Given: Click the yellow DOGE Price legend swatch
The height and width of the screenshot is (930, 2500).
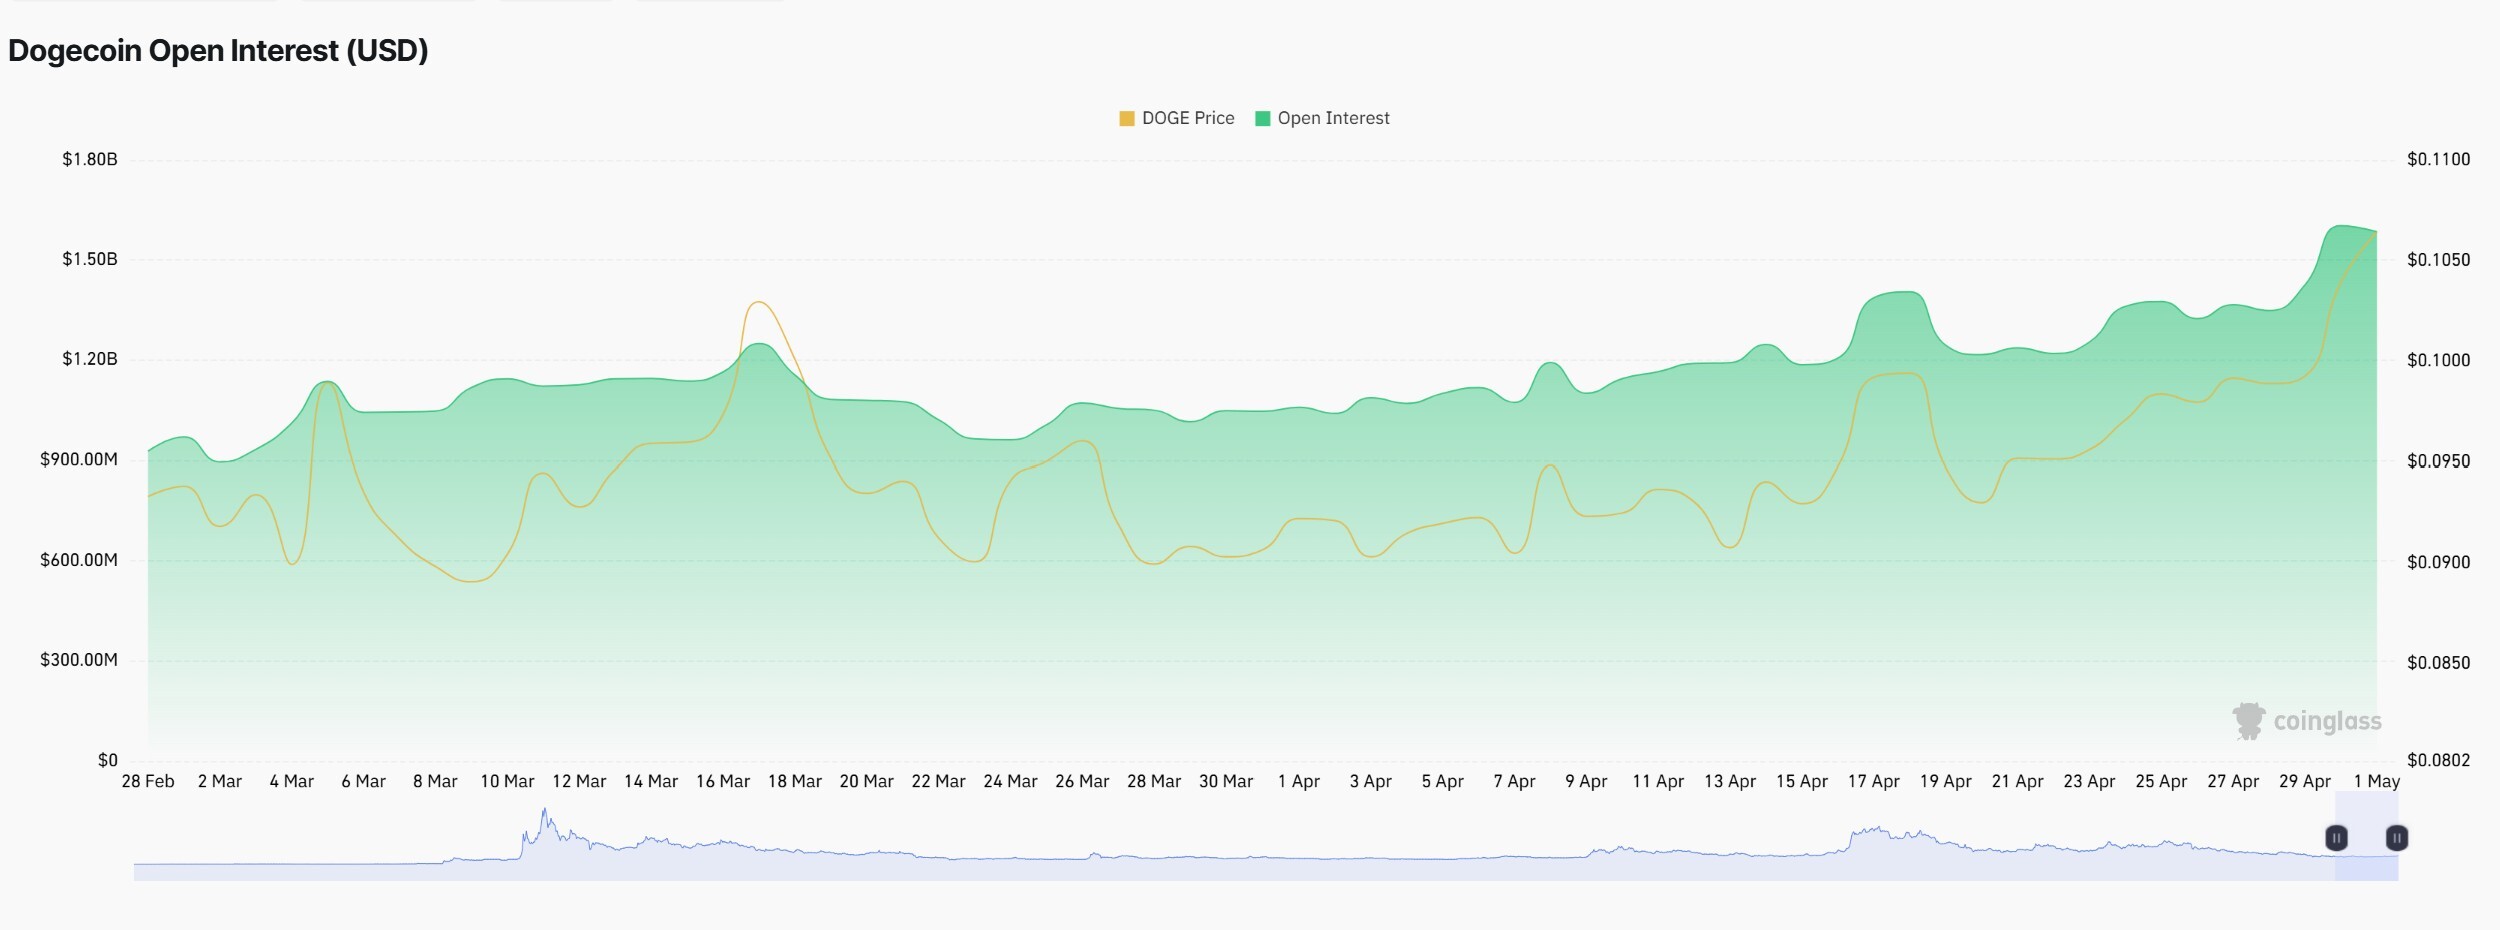Looking at the screenshot, I should [1127, 118].
